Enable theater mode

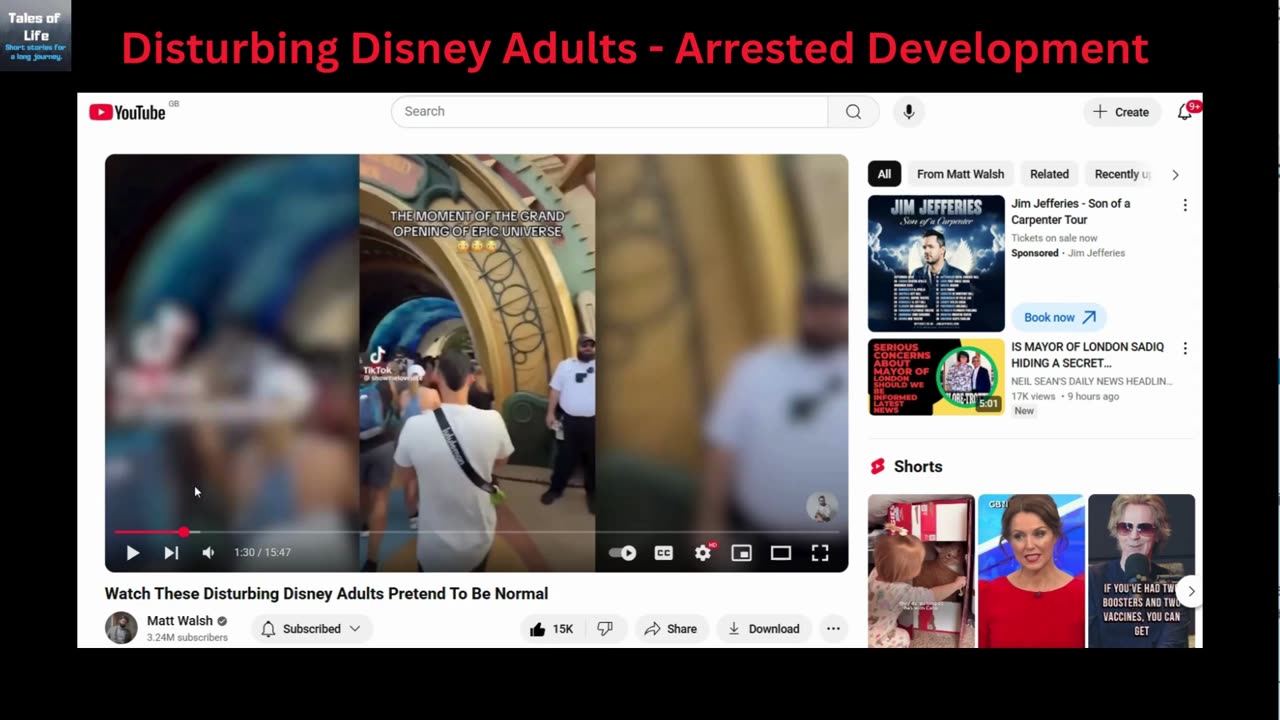click(x=781, y=553)
